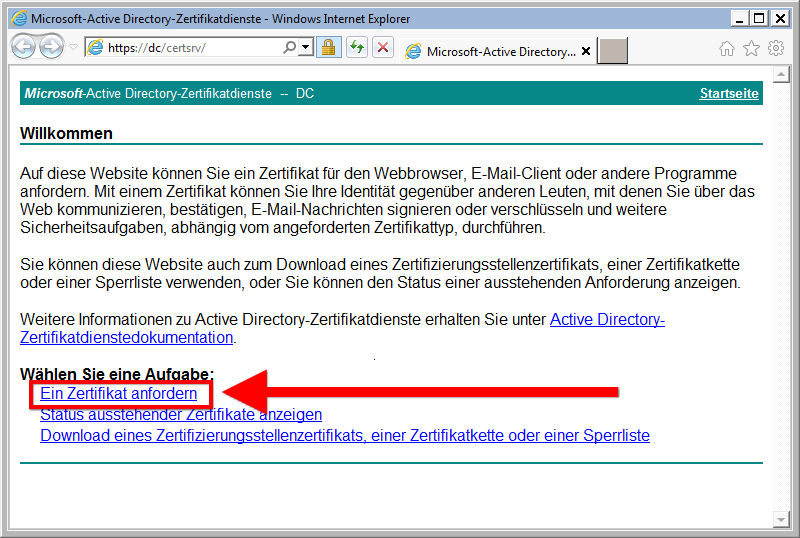Open Favorites with the star icon
800x538 pixels.
click(751, 48)
